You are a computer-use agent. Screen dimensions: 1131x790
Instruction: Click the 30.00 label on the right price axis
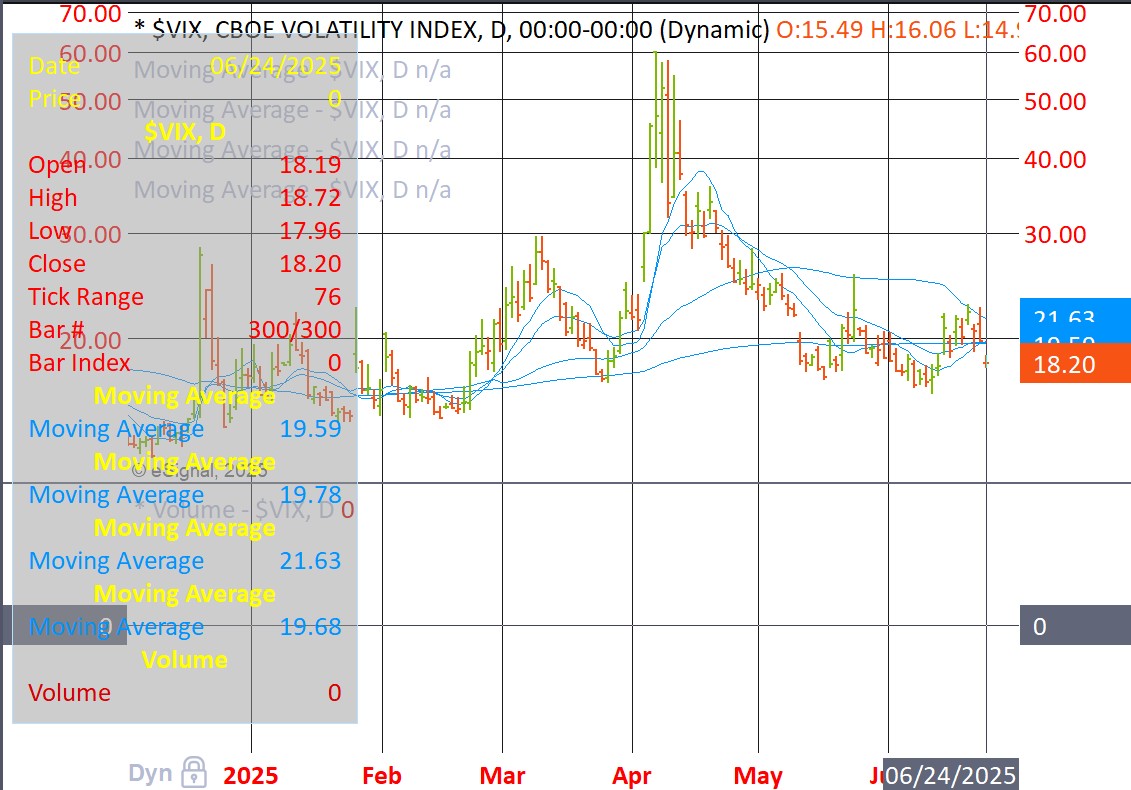click(1055, 234)
